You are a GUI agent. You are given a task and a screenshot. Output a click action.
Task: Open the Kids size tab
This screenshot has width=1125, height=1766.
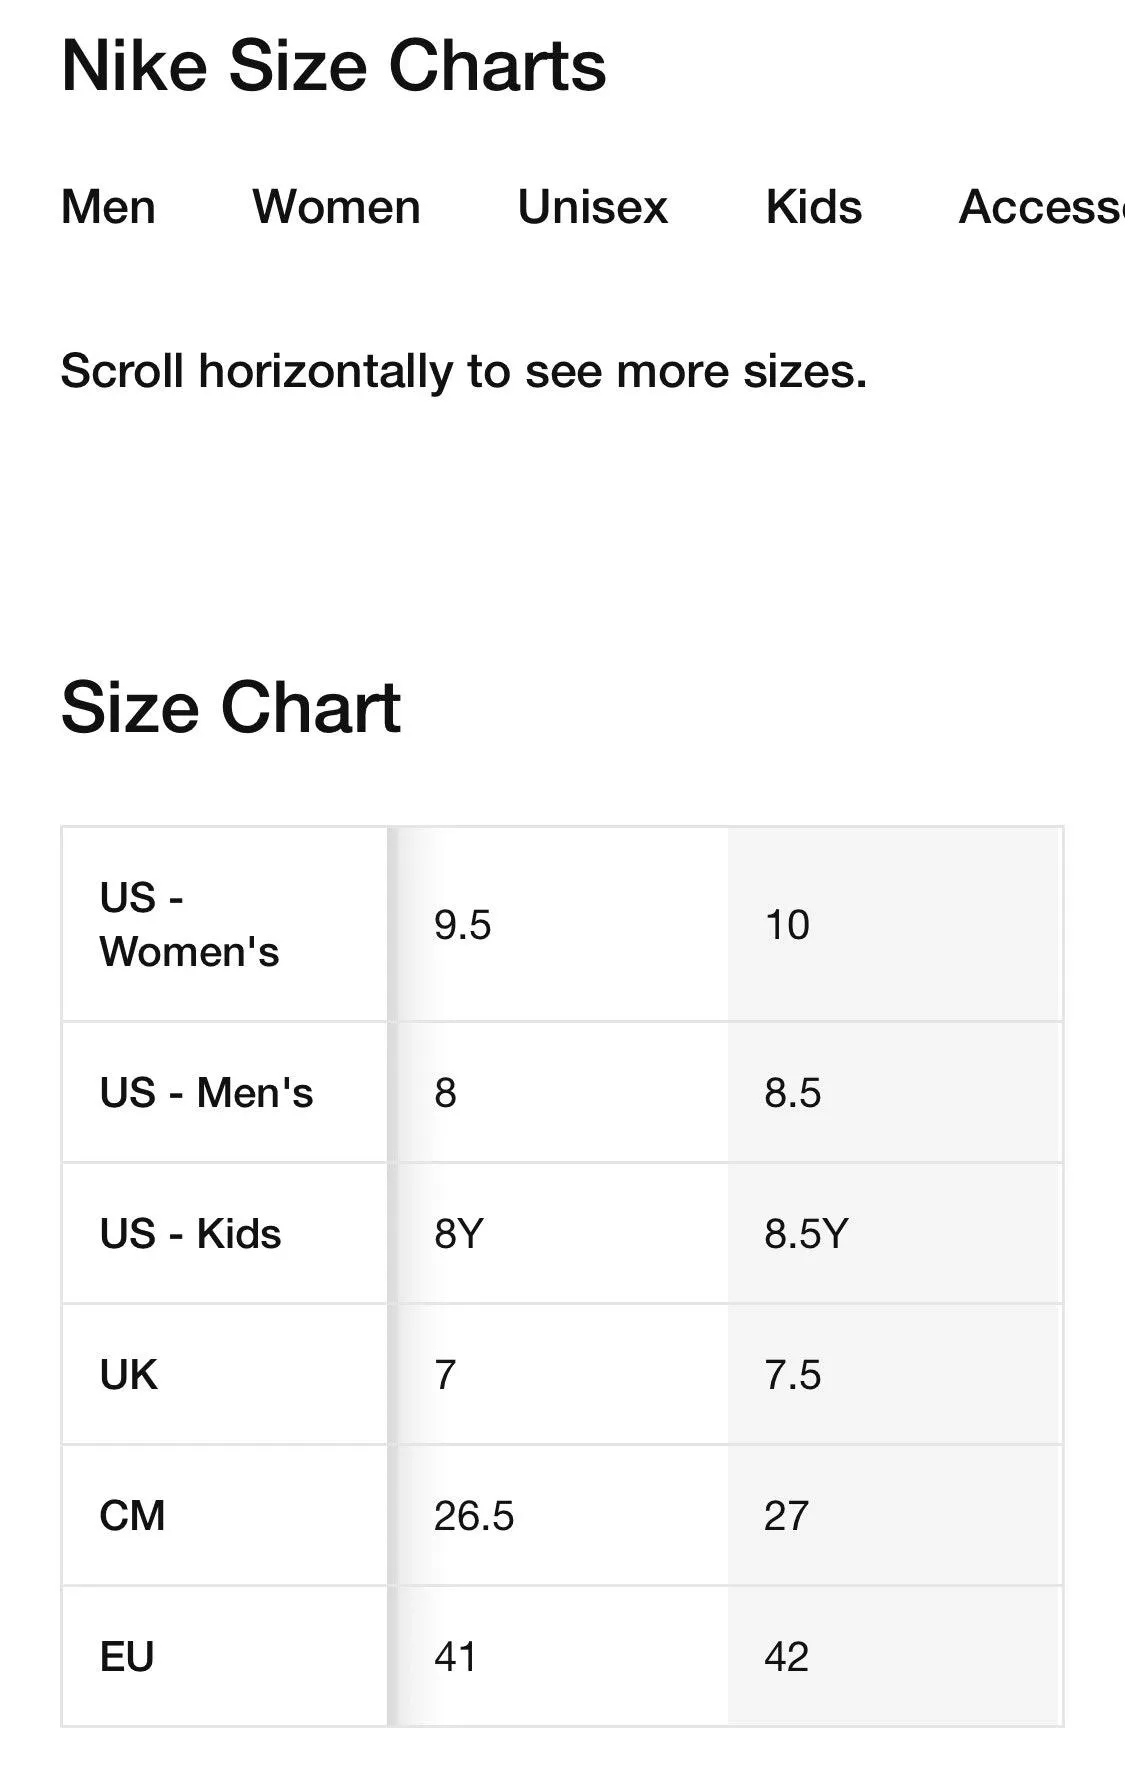click(813, 207)
